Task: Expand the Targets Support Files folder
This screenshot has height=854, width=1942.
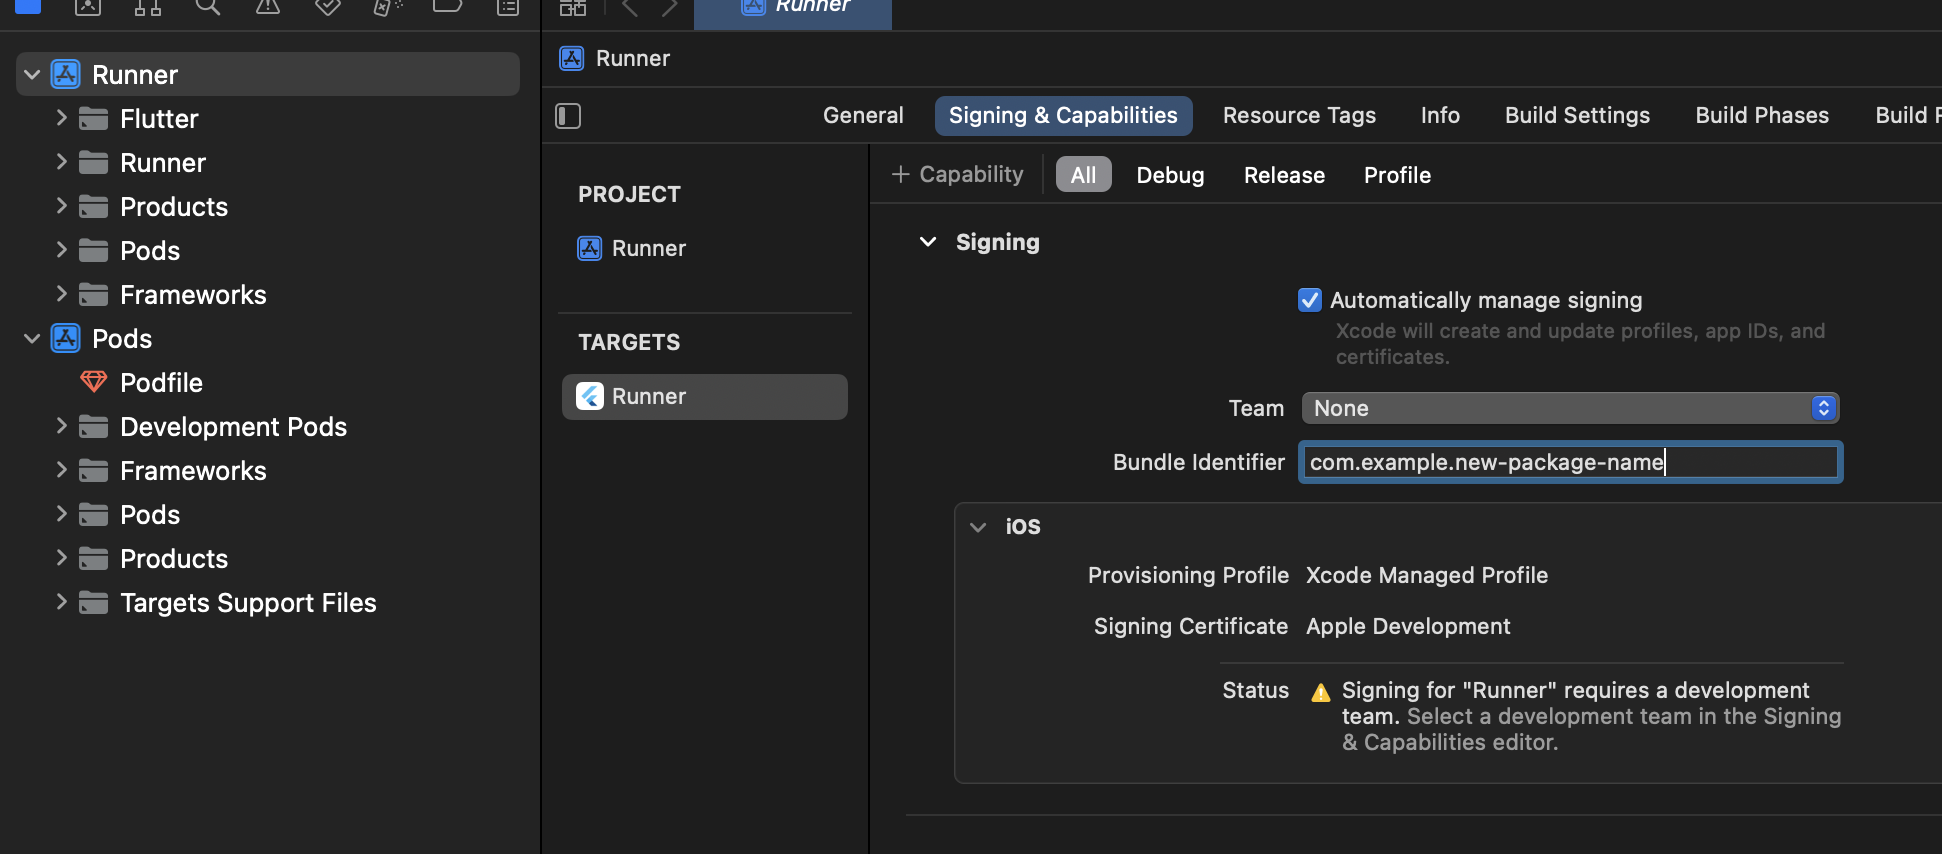Action: tap(61, 602)
